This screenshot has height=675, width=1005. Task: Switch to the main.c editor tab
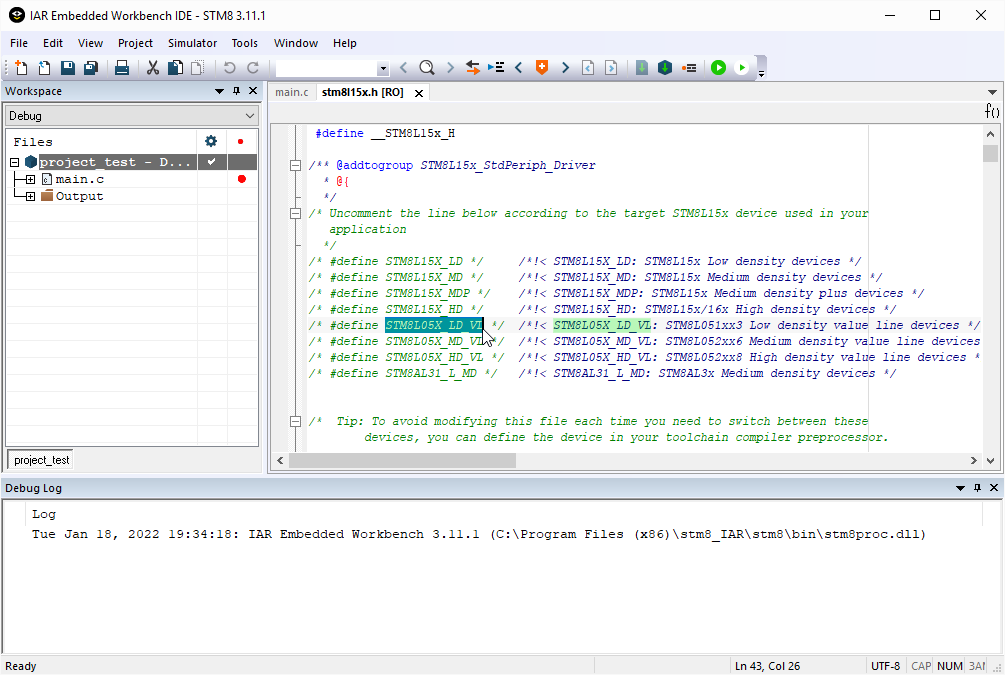292,92
